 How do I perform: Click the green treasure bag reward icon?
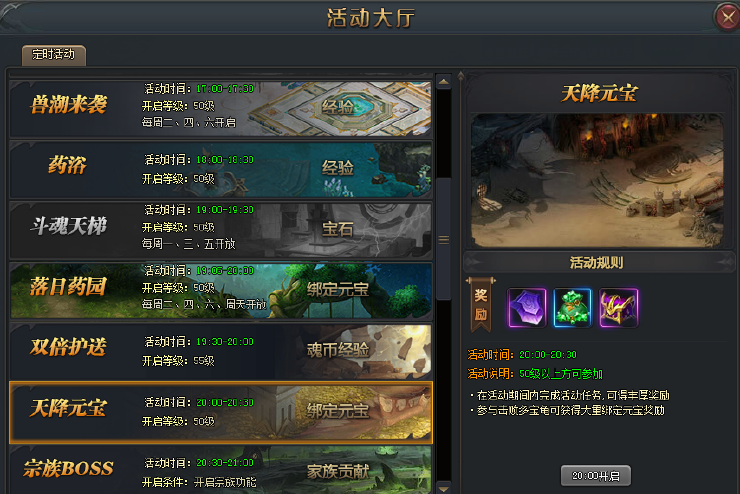(x=572, y=308)
